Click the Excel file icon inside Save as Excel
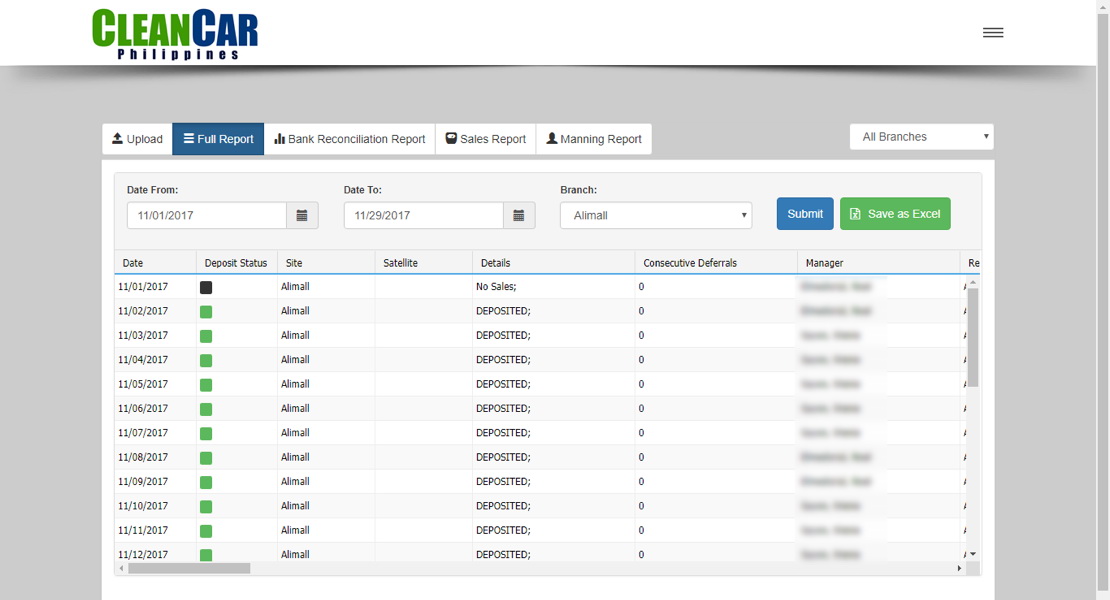 pos(856,213)
